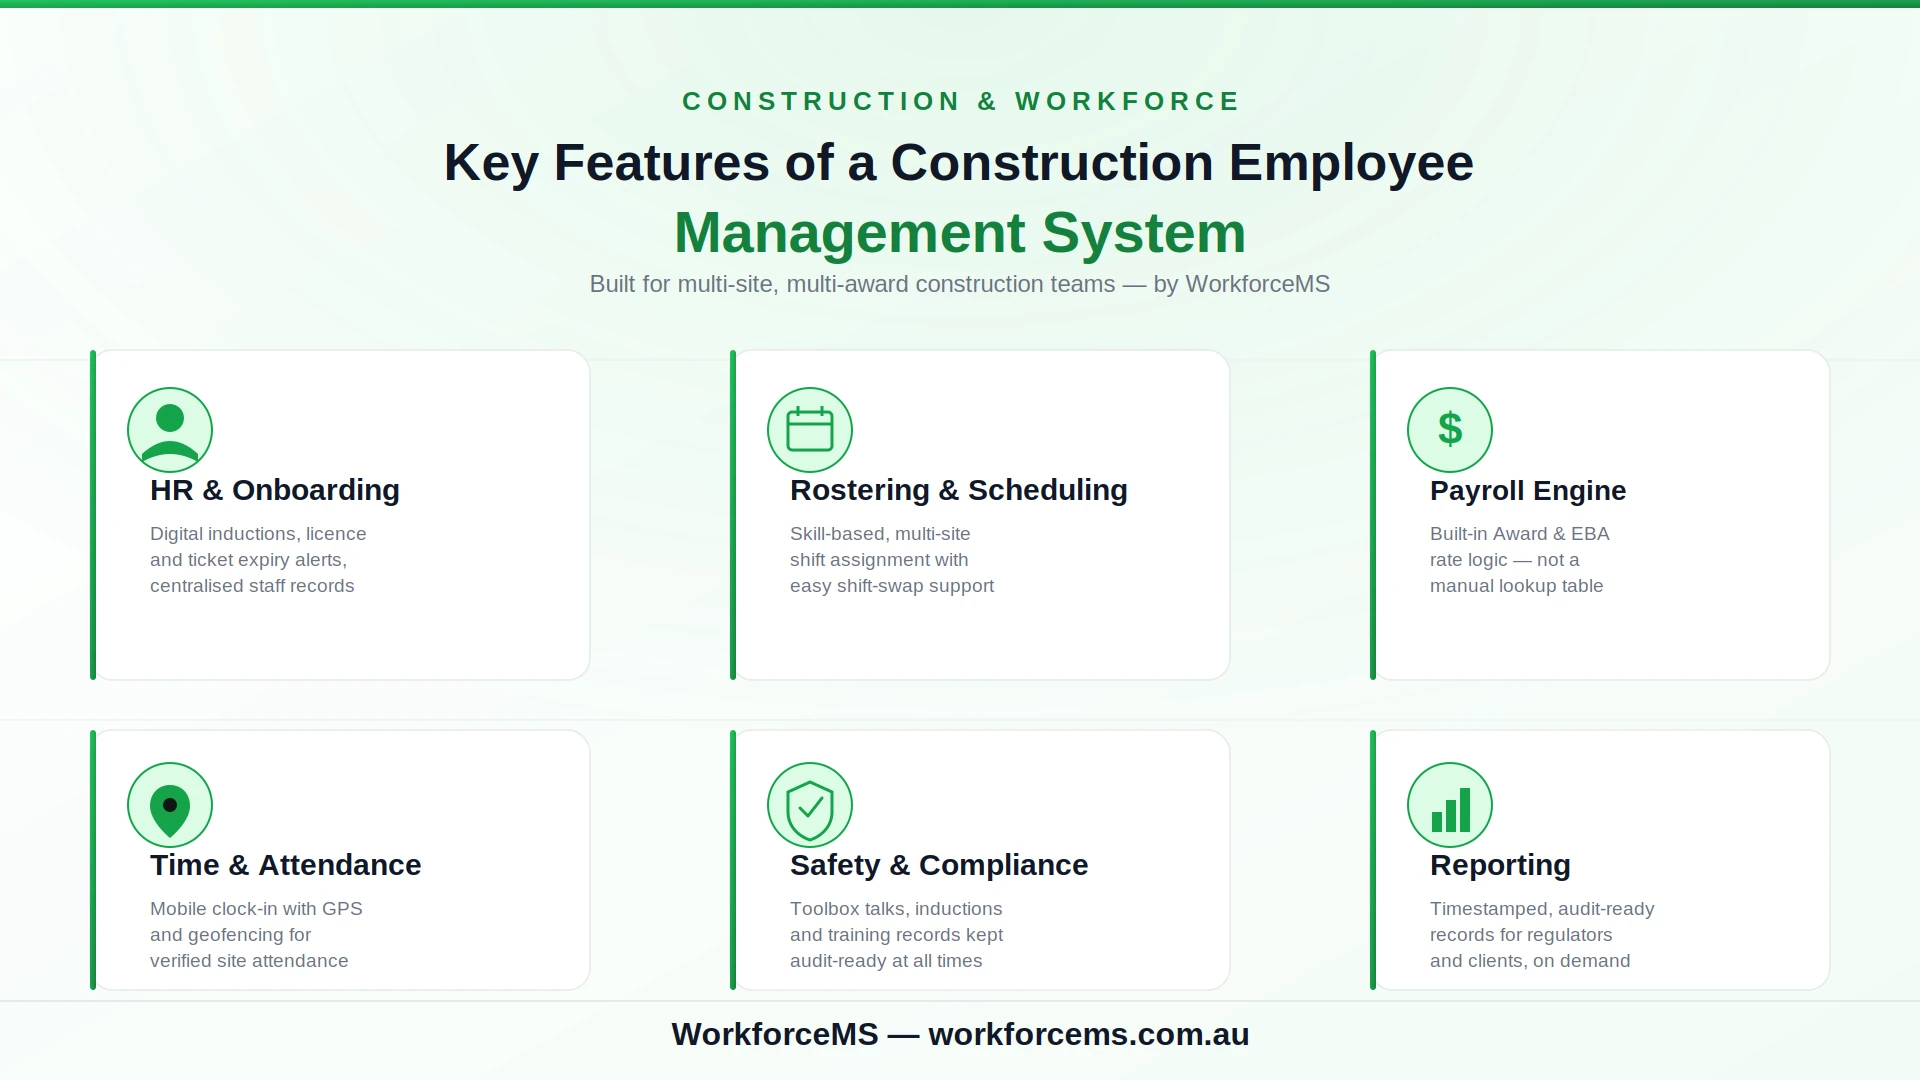Screen dimensions: 1920x1080
Task: Select the HR & Onboarding heading
Action: click(275, 490)
